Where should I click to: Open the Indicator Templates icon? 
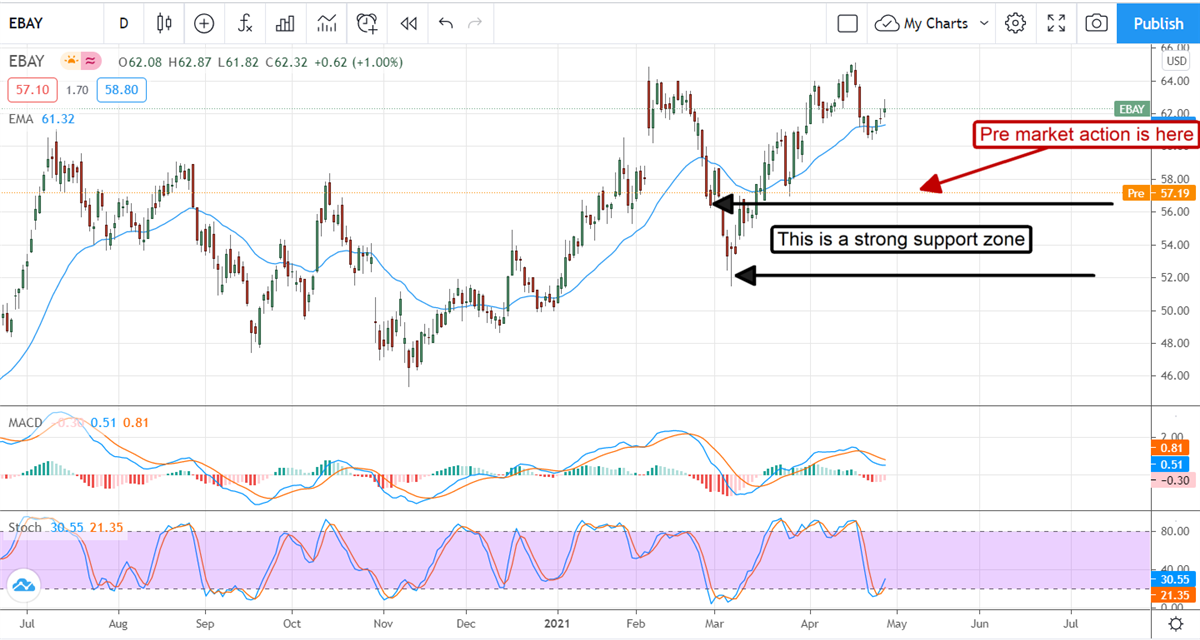click(326, 23)
